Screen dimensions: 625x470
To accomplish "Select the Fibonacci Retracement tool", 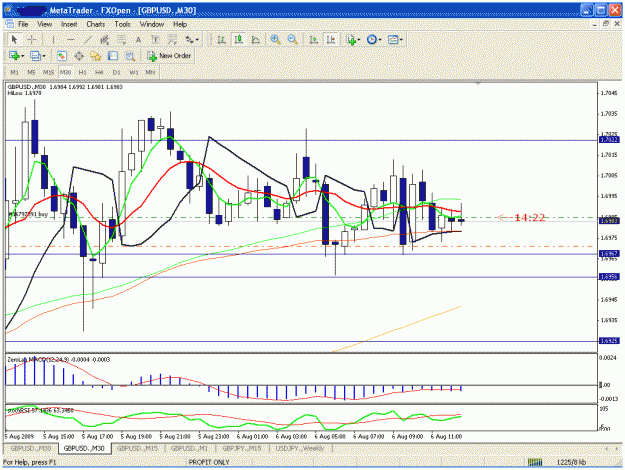I will [122, 40].
